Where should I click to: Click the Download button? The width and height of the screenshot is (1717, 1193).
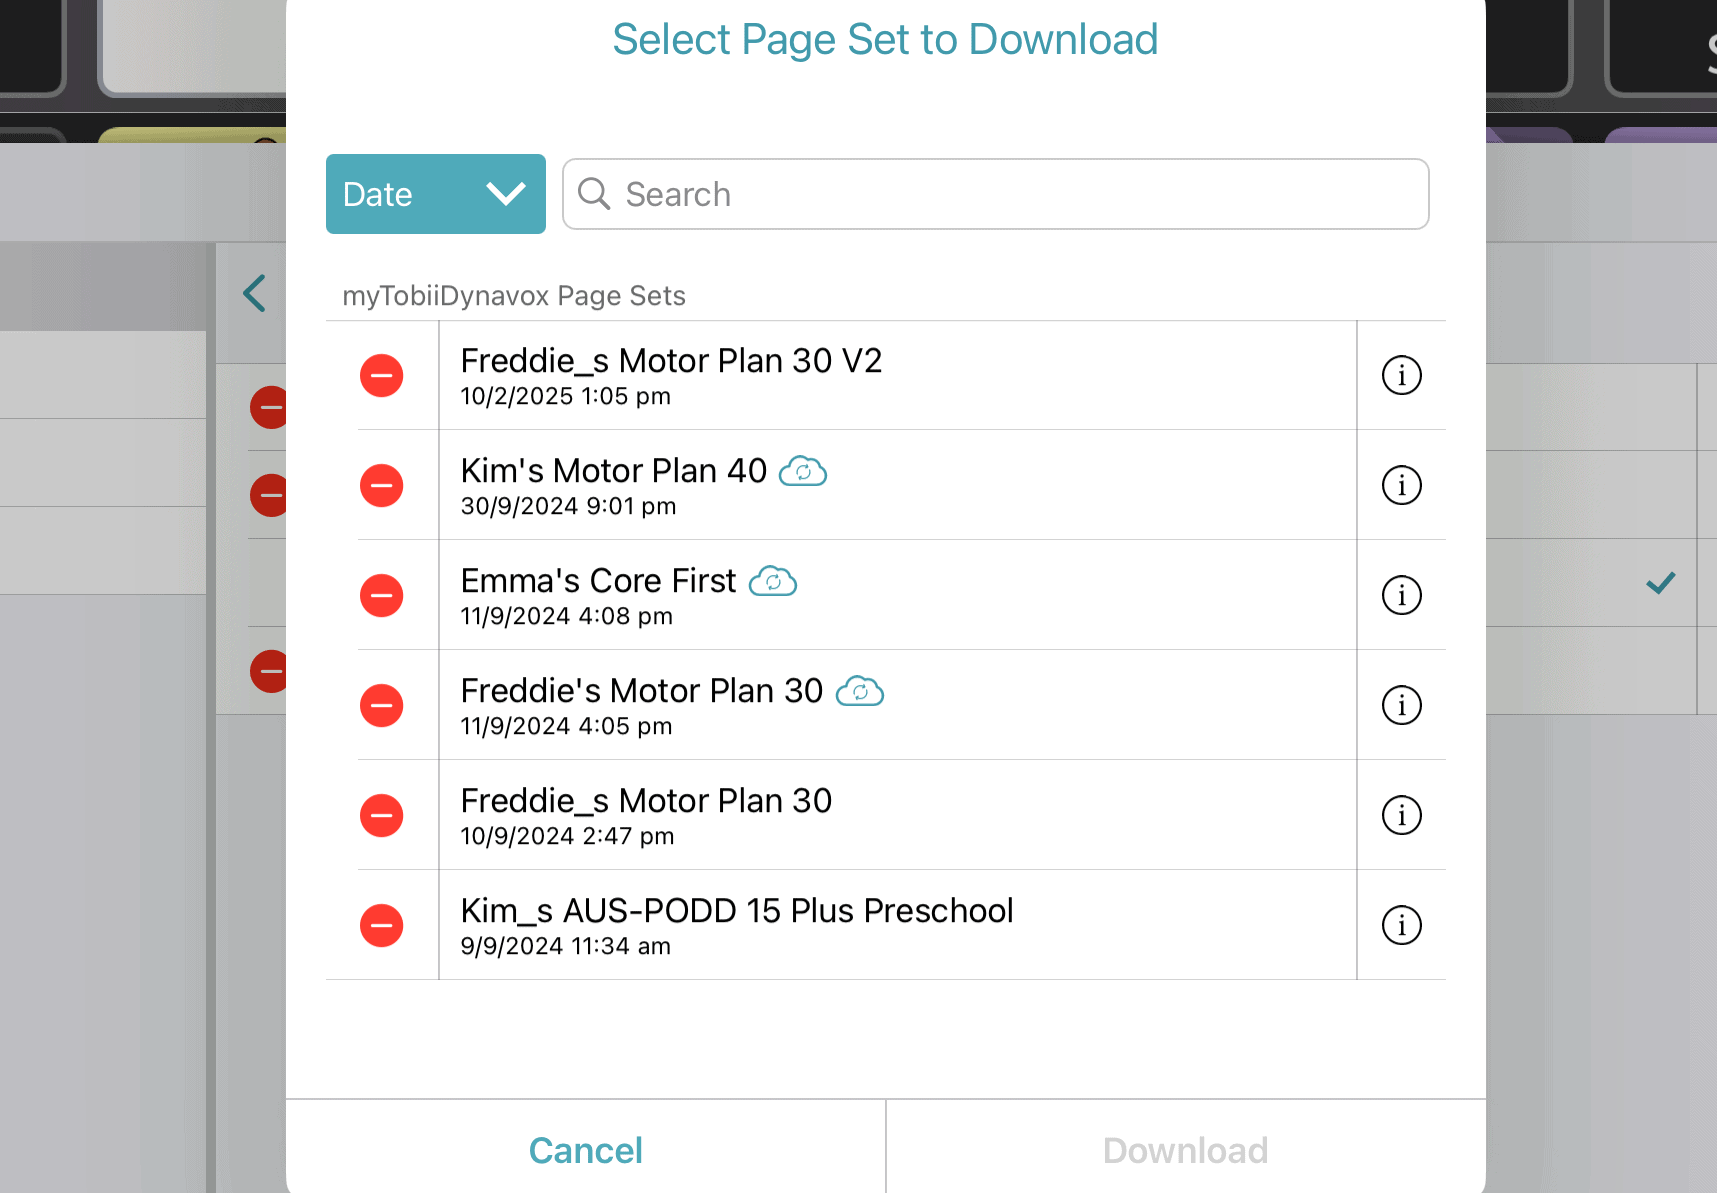(x=1185, y=1149)
